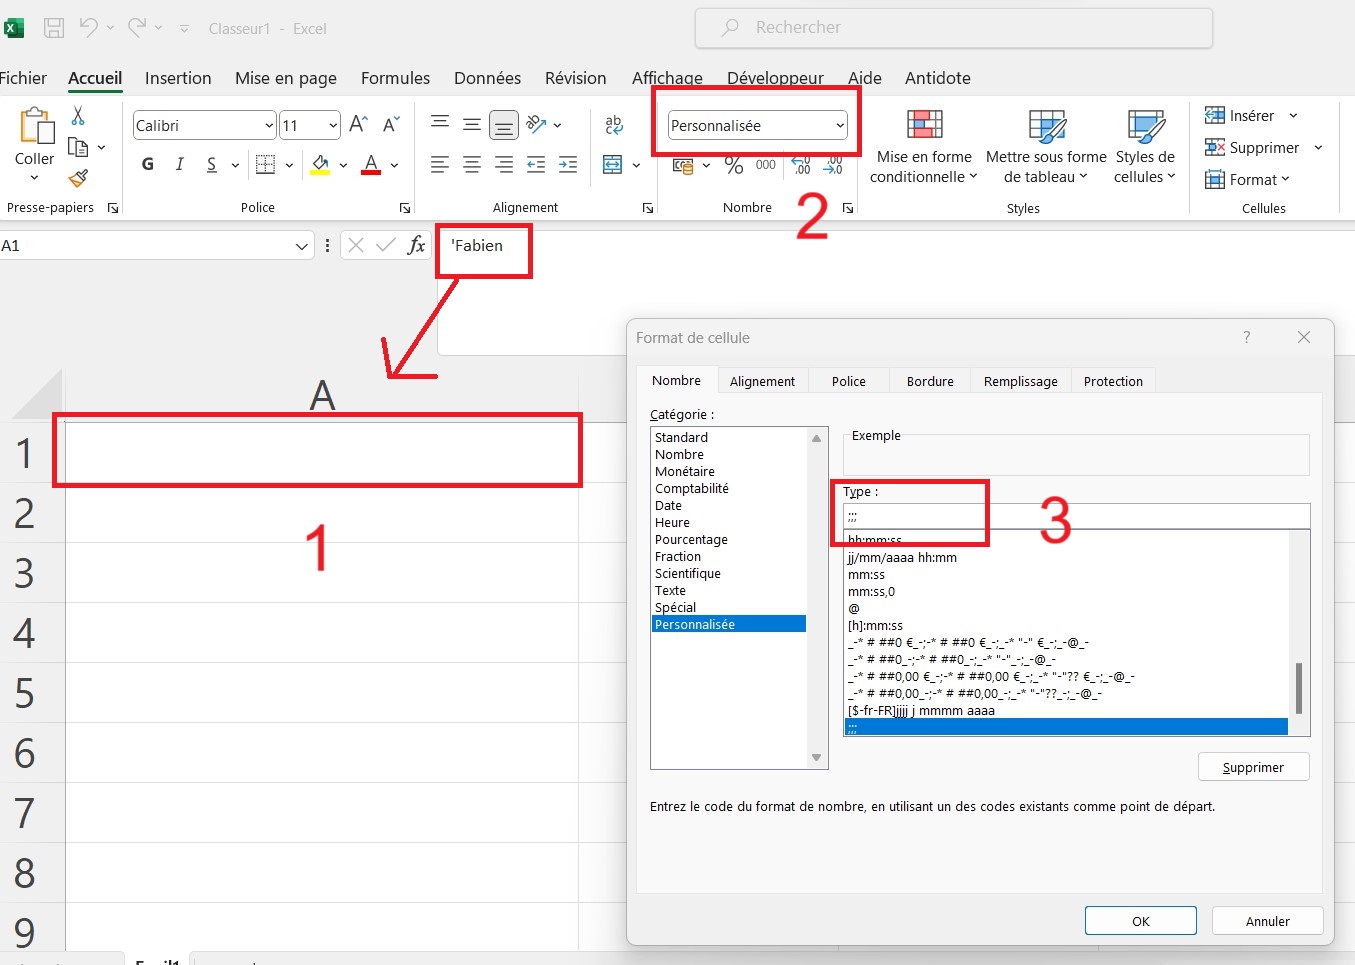
Task: Click the thousands separator 000 icon
Action: [x=765, y=166]
